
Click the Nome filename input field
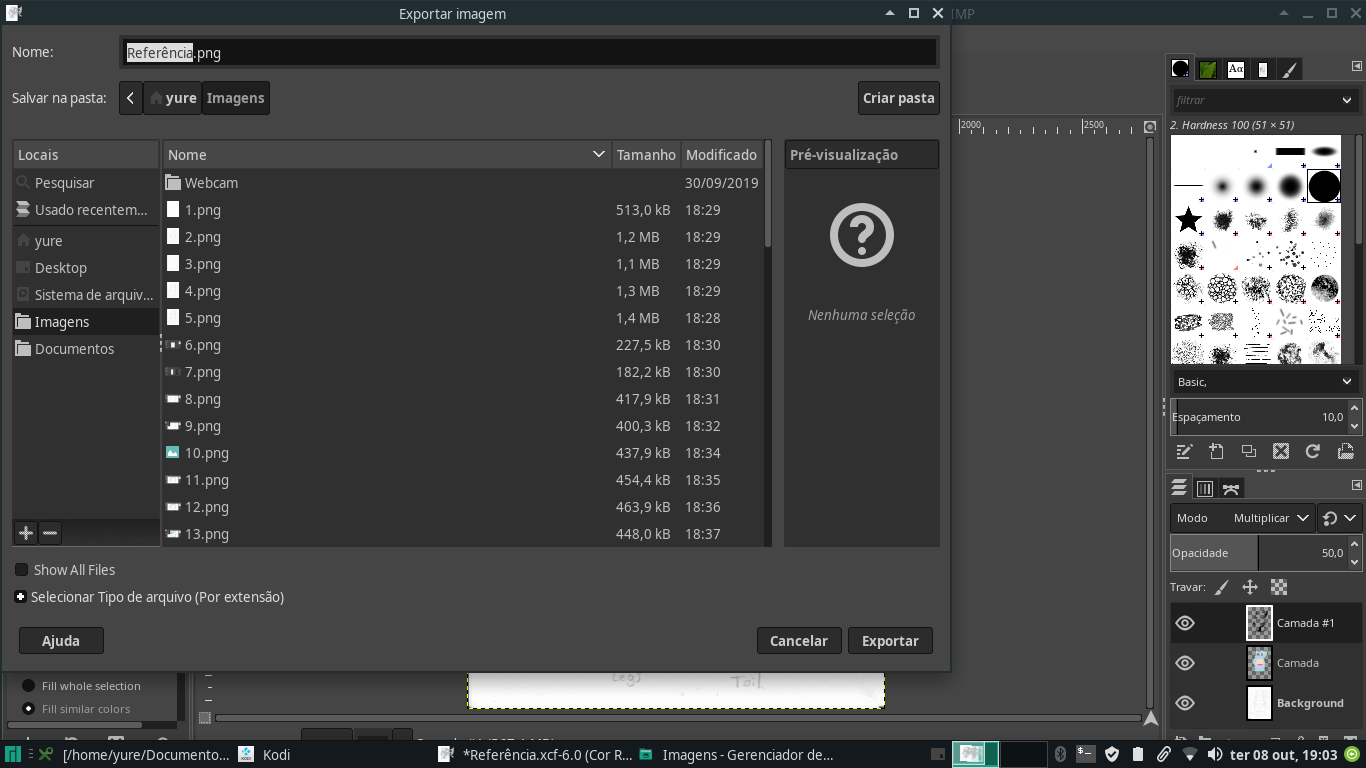click(529, 53)
